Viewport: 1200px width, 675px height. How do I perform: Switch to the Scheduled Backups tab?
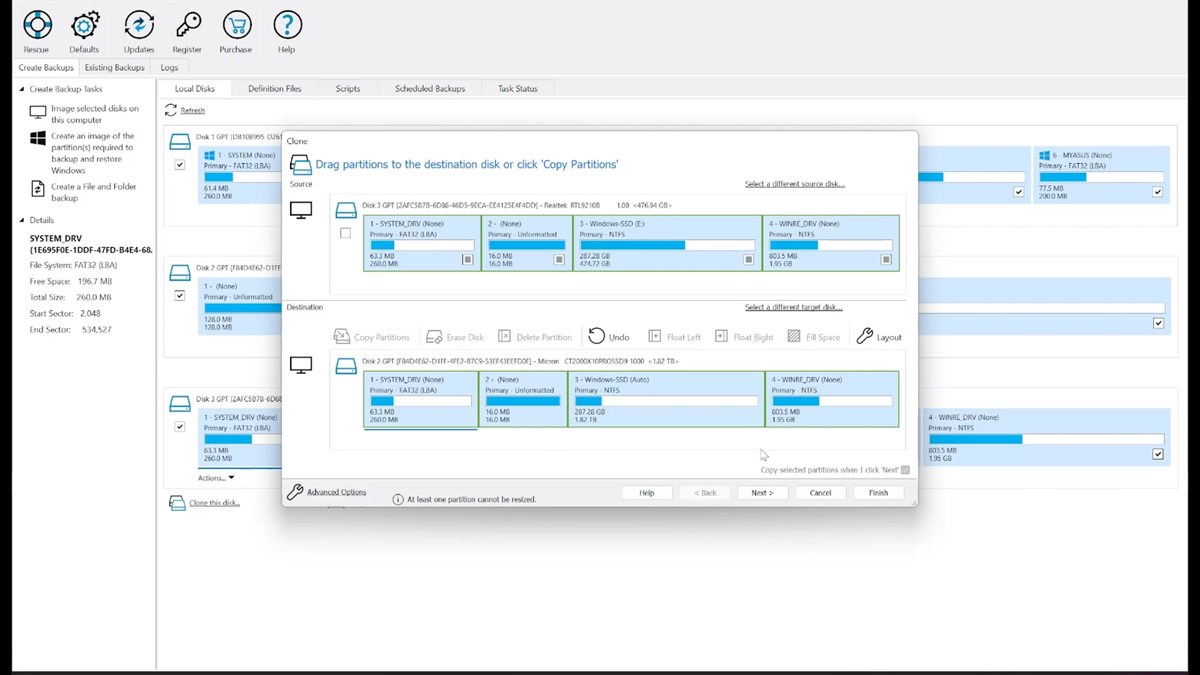point(430,88)
